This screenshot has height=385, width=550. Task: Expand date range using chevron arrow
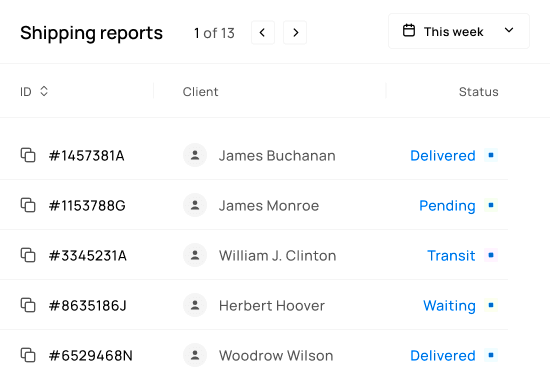pos(509,31)
